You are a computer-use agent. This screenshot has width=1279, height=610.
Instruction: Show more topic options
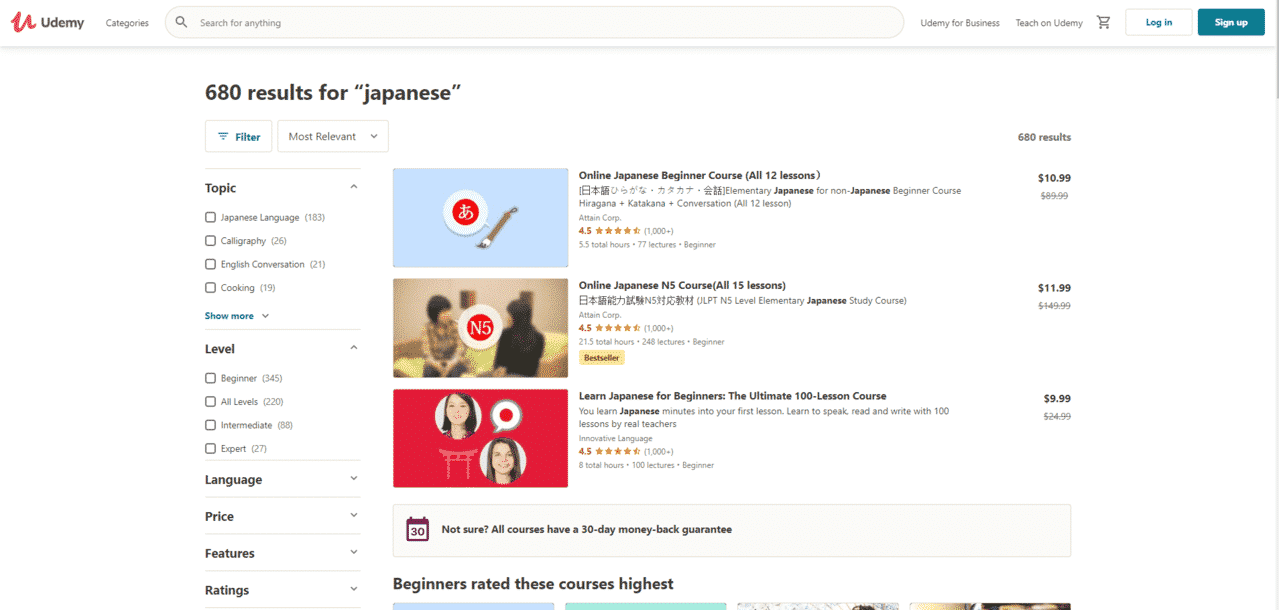click(237, 316)
